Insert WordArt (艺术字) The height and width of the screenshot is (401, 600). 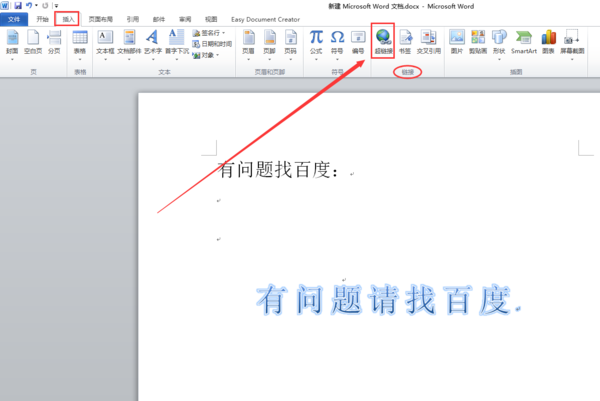[153, 44]
